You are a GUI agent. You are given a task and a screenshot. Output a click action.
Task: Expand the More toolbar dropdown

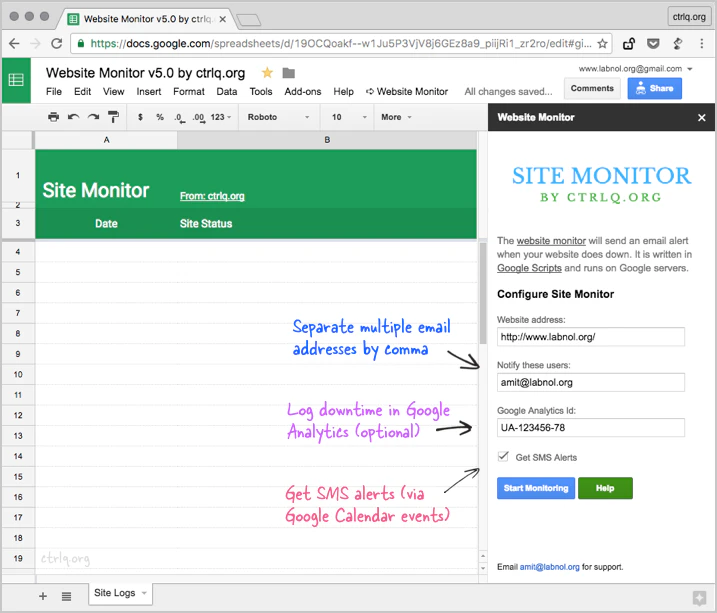pos(396,117)
